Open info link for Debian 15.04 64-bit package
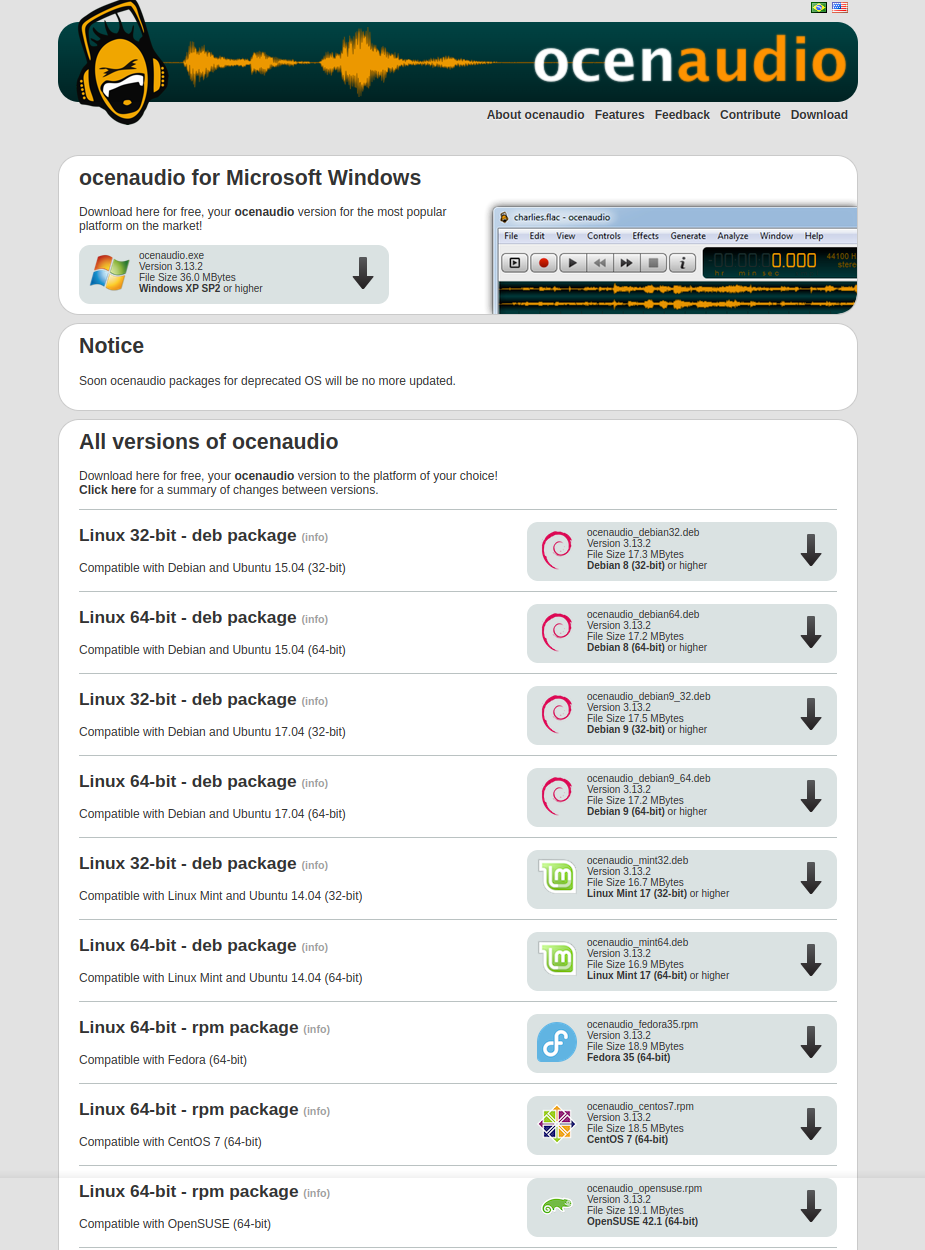Screen dimensions: 925x1250 click(x=315, y=619)
